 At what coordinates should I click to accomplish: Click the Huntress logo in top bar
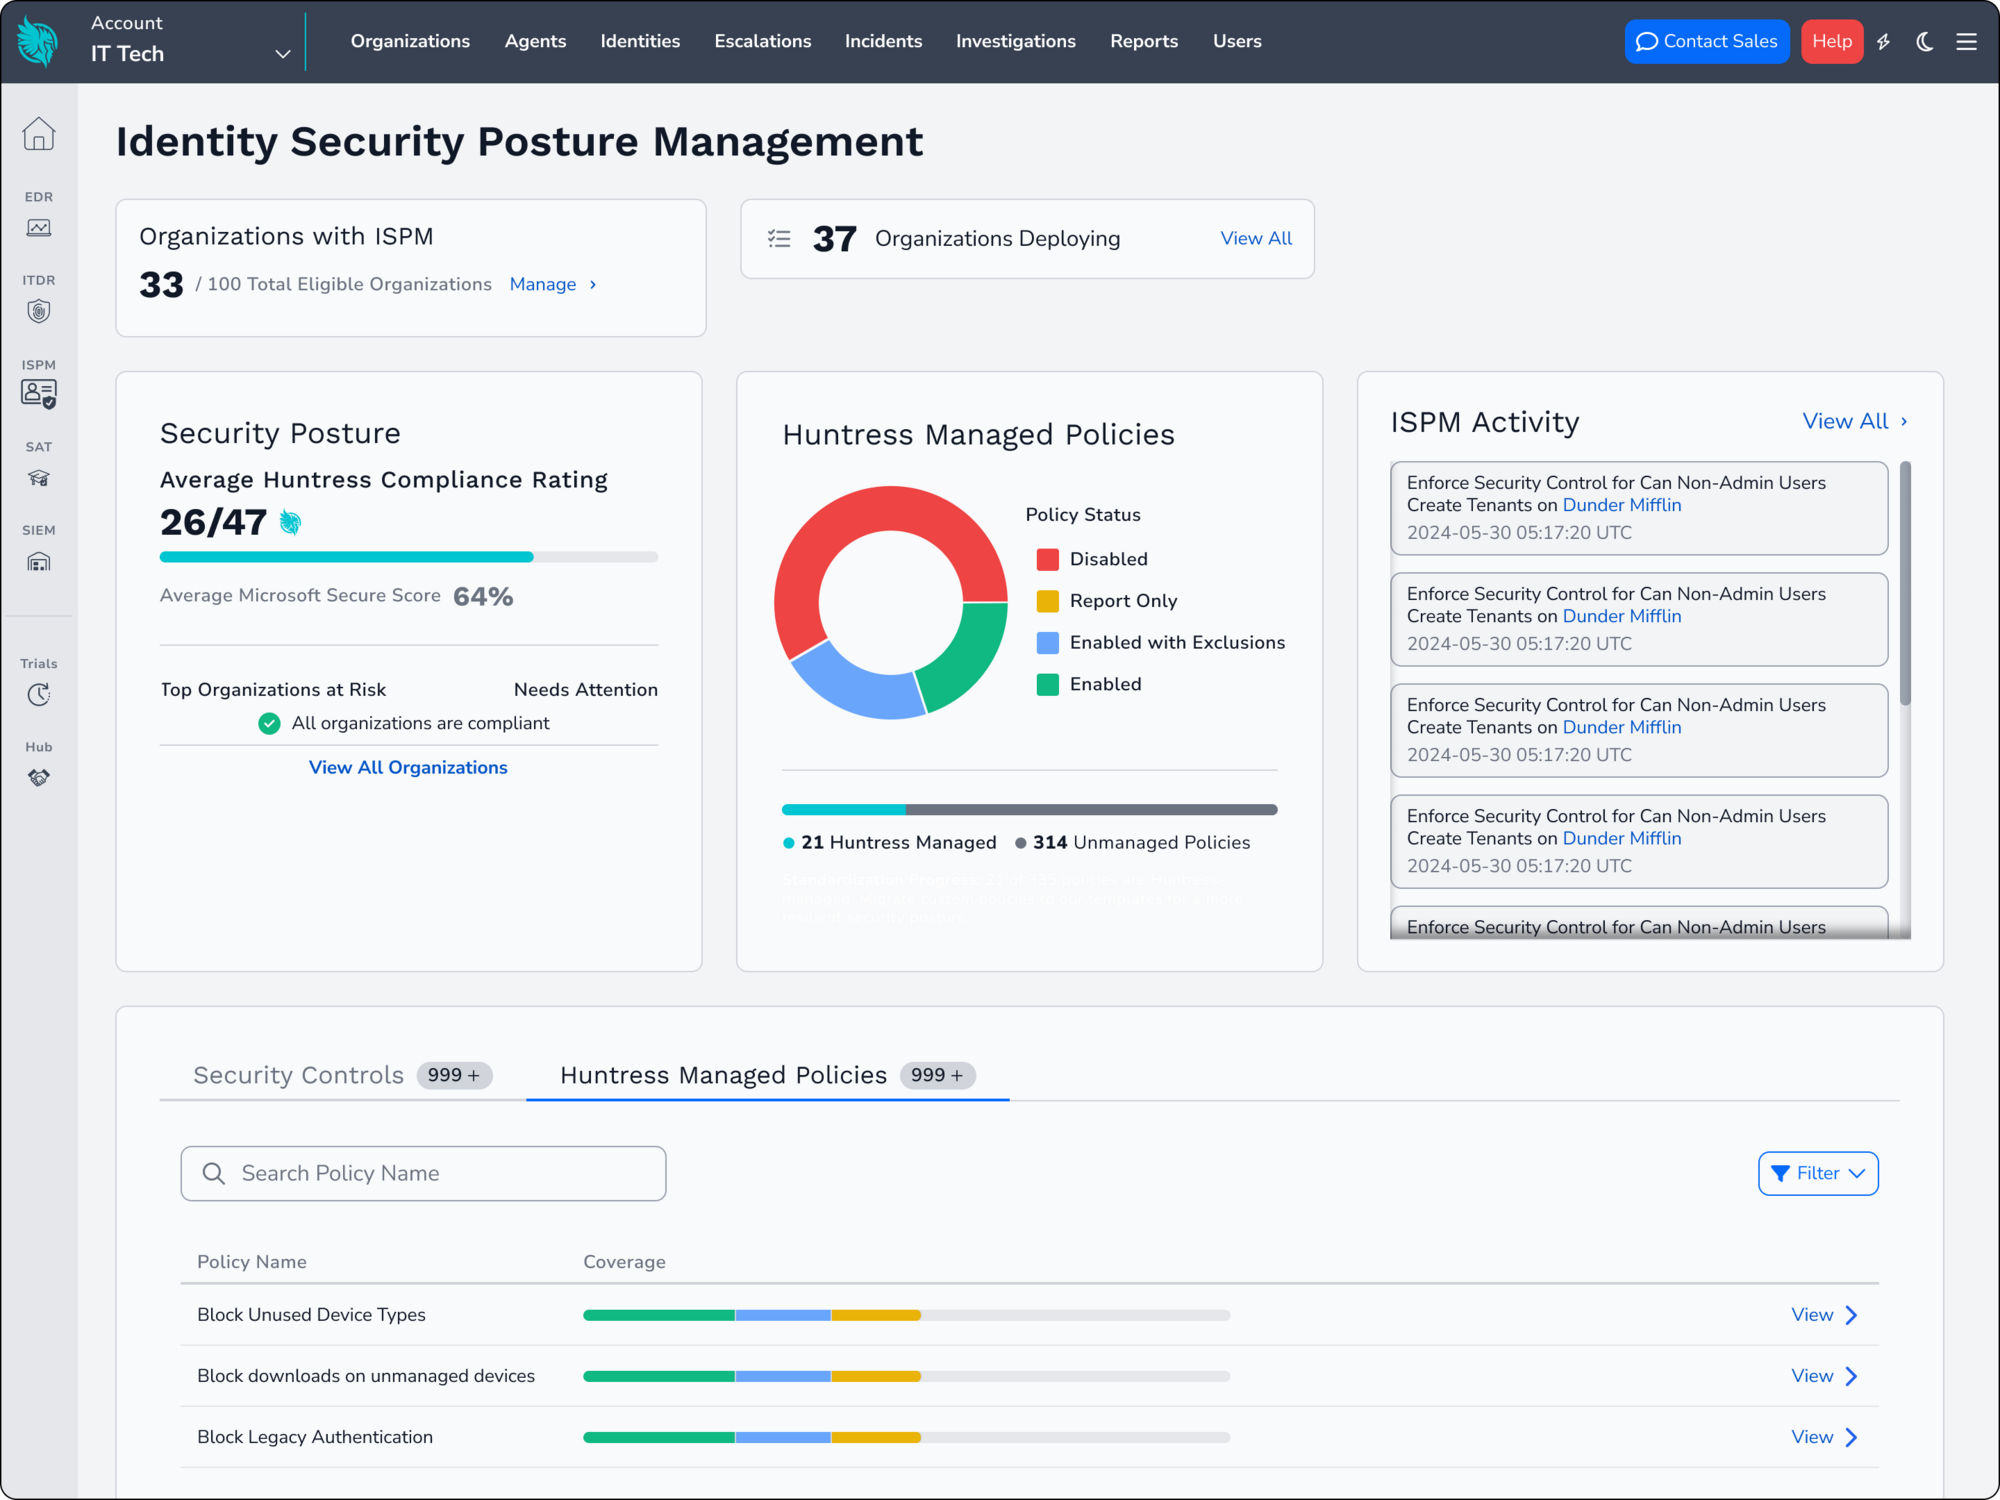[38, 41]
